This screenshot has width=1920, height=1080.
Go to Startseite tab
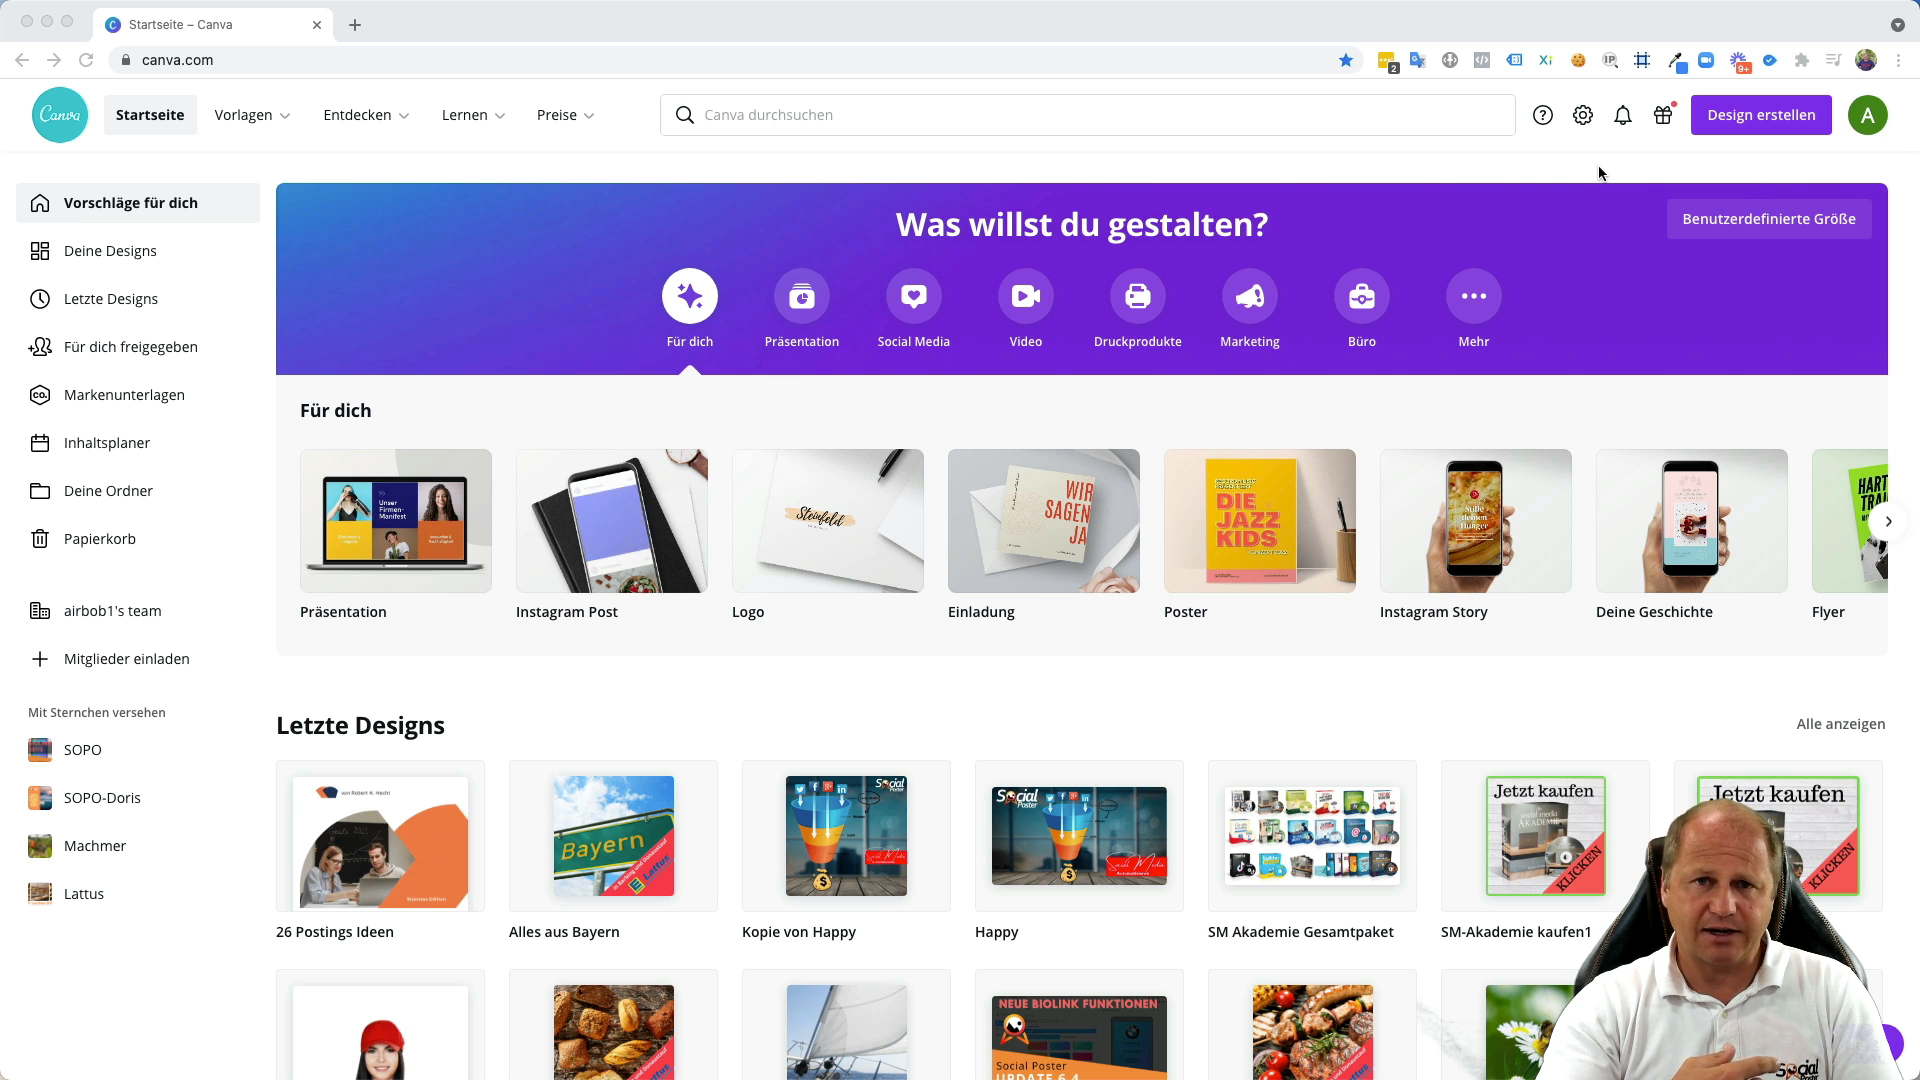tap(150, 115)
